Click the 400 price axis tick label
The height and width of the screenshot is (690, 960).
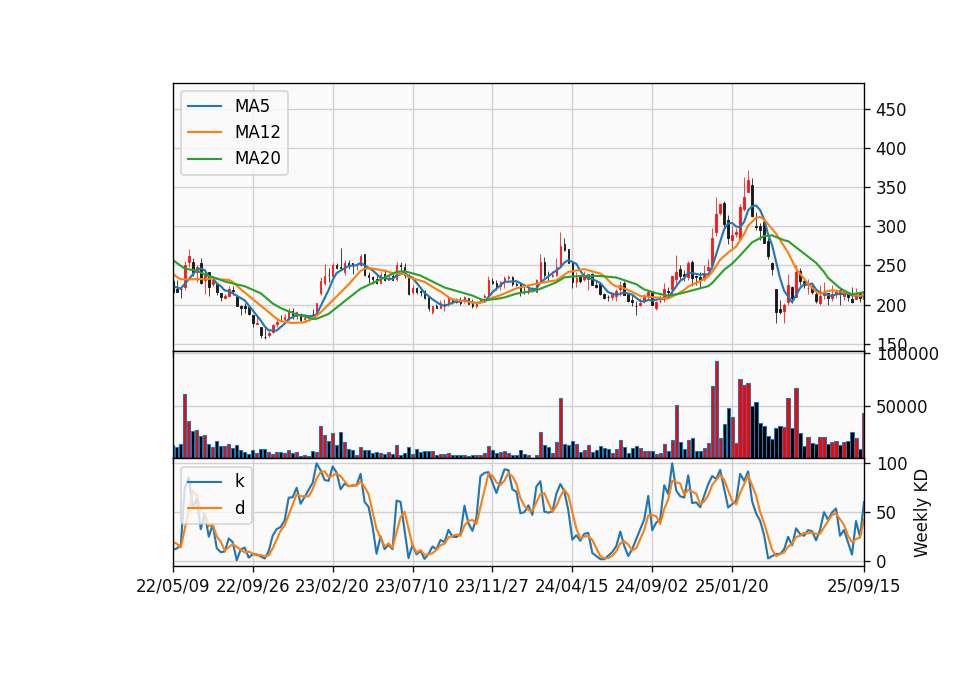pos(891,149)
